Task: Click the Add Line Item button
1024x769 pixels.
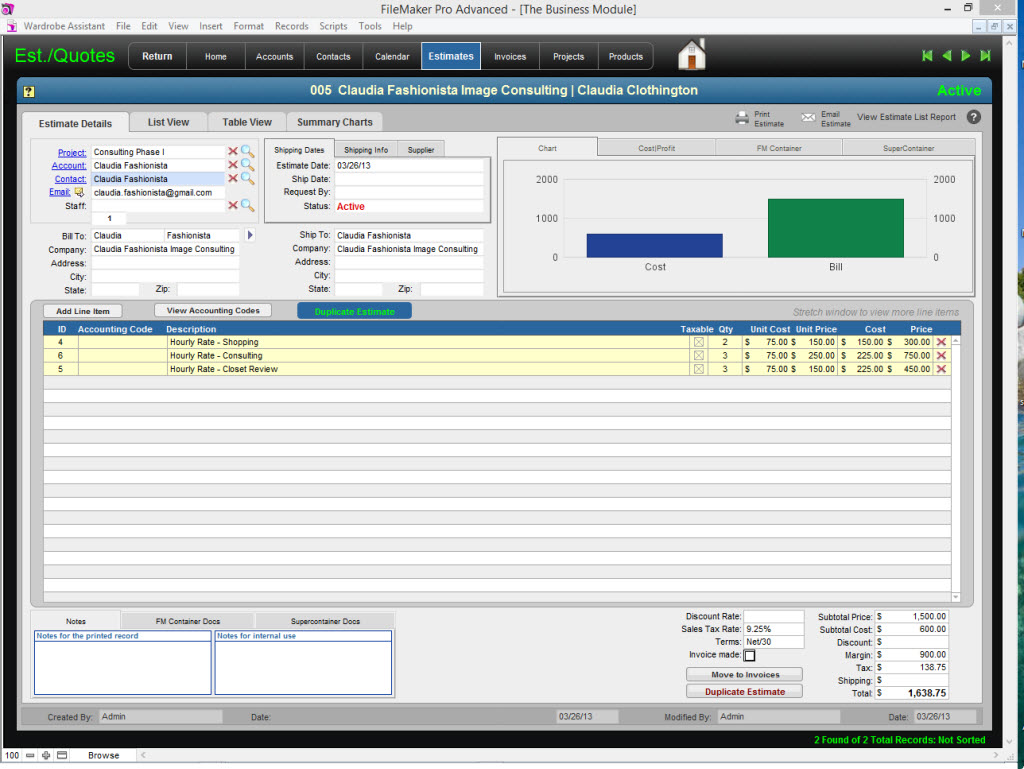Action: click(x=83, y=311)
